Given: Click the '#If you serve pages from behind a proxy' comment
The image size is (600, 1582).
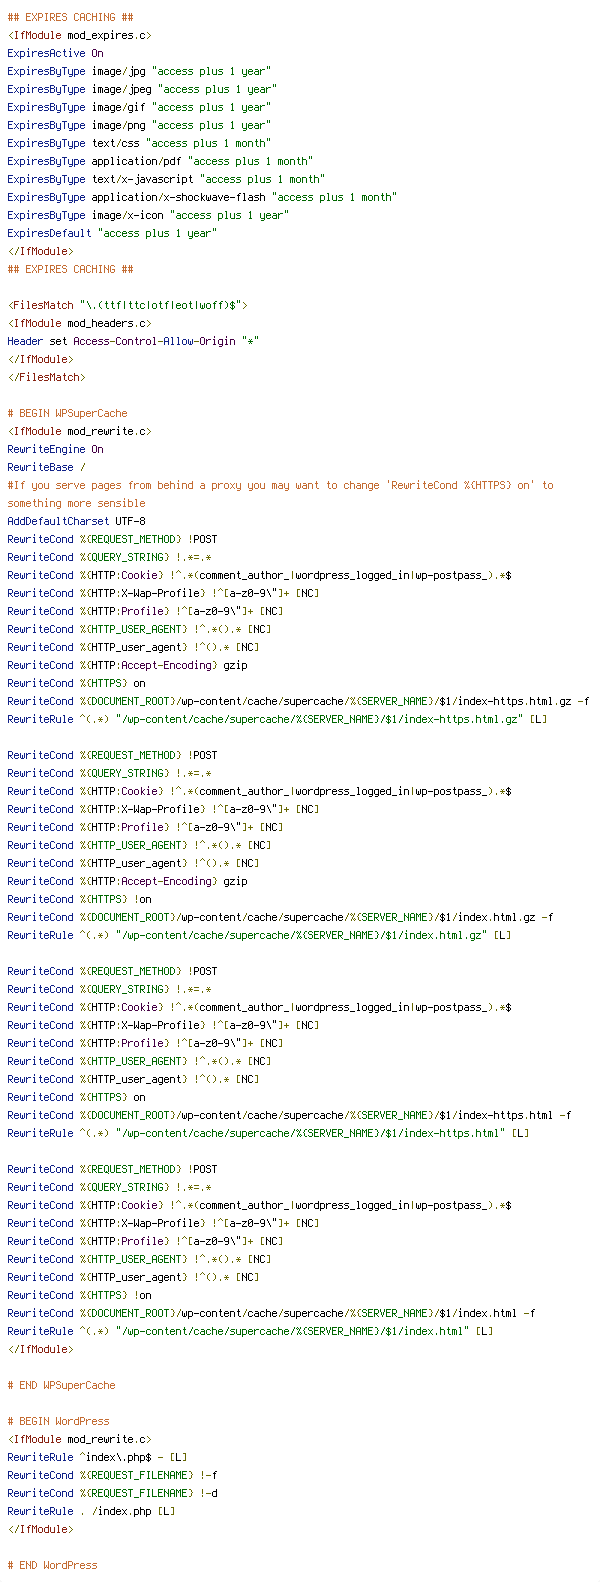Looking at the screenshot, I should pyautogui.click(x=280, y=485).
